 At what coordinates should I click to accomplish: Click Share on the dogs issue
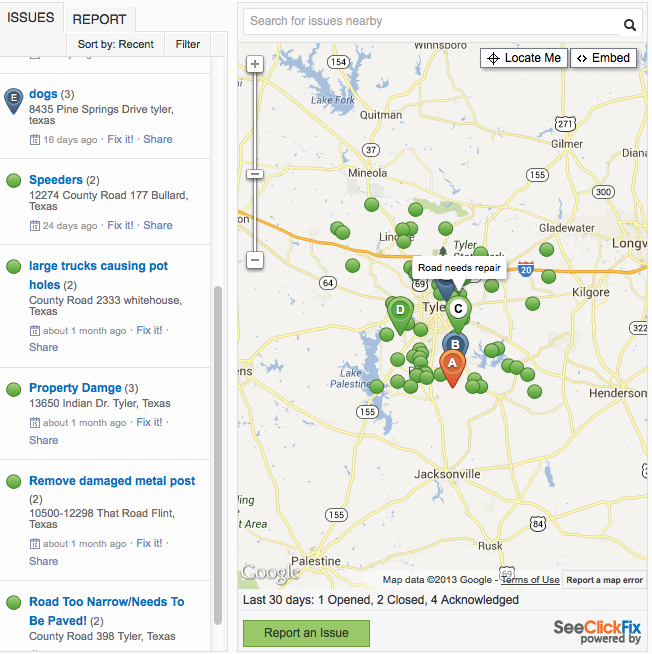pyautogui.click(x=158, y=139)
